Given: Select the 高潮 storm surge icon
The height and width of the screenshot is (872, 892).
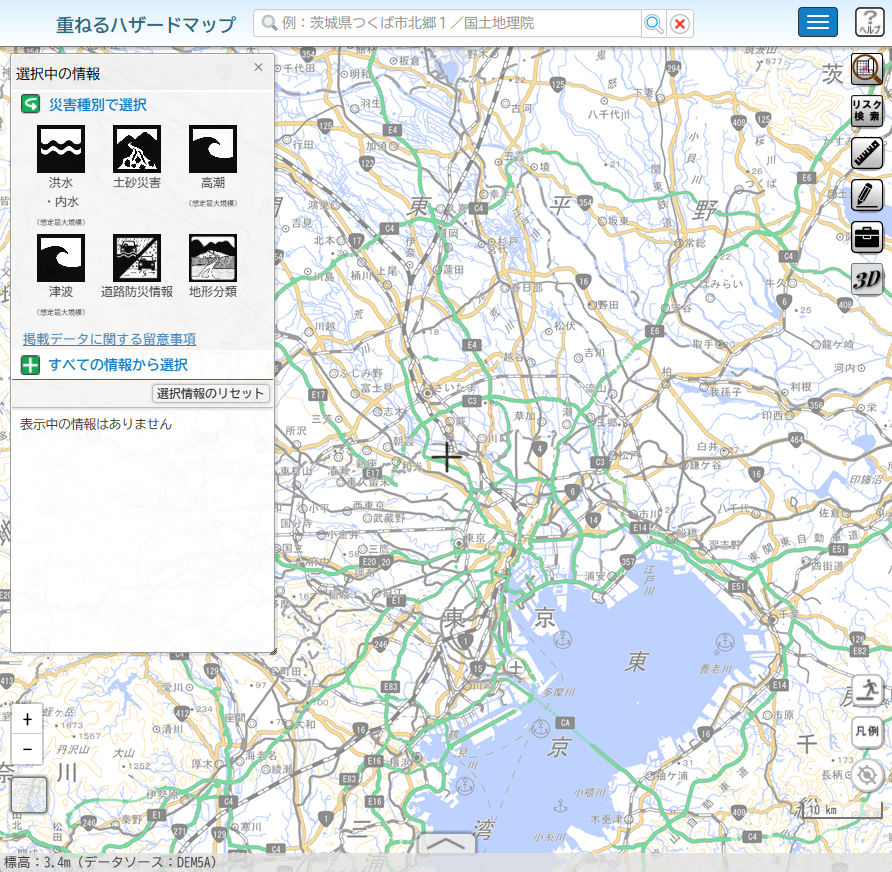Looking at the screenshot, I should coord(213,149).
